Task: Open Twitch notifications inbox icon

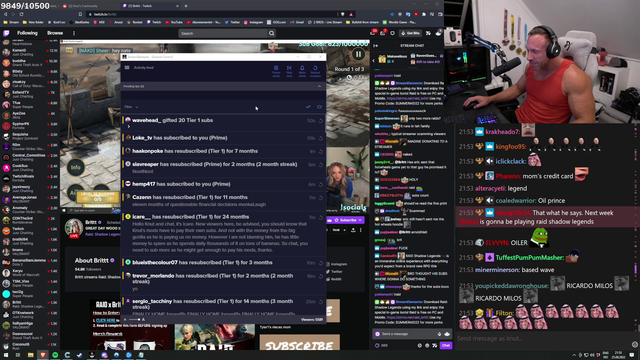Action: pyautogui.click(x=383, y=33)
